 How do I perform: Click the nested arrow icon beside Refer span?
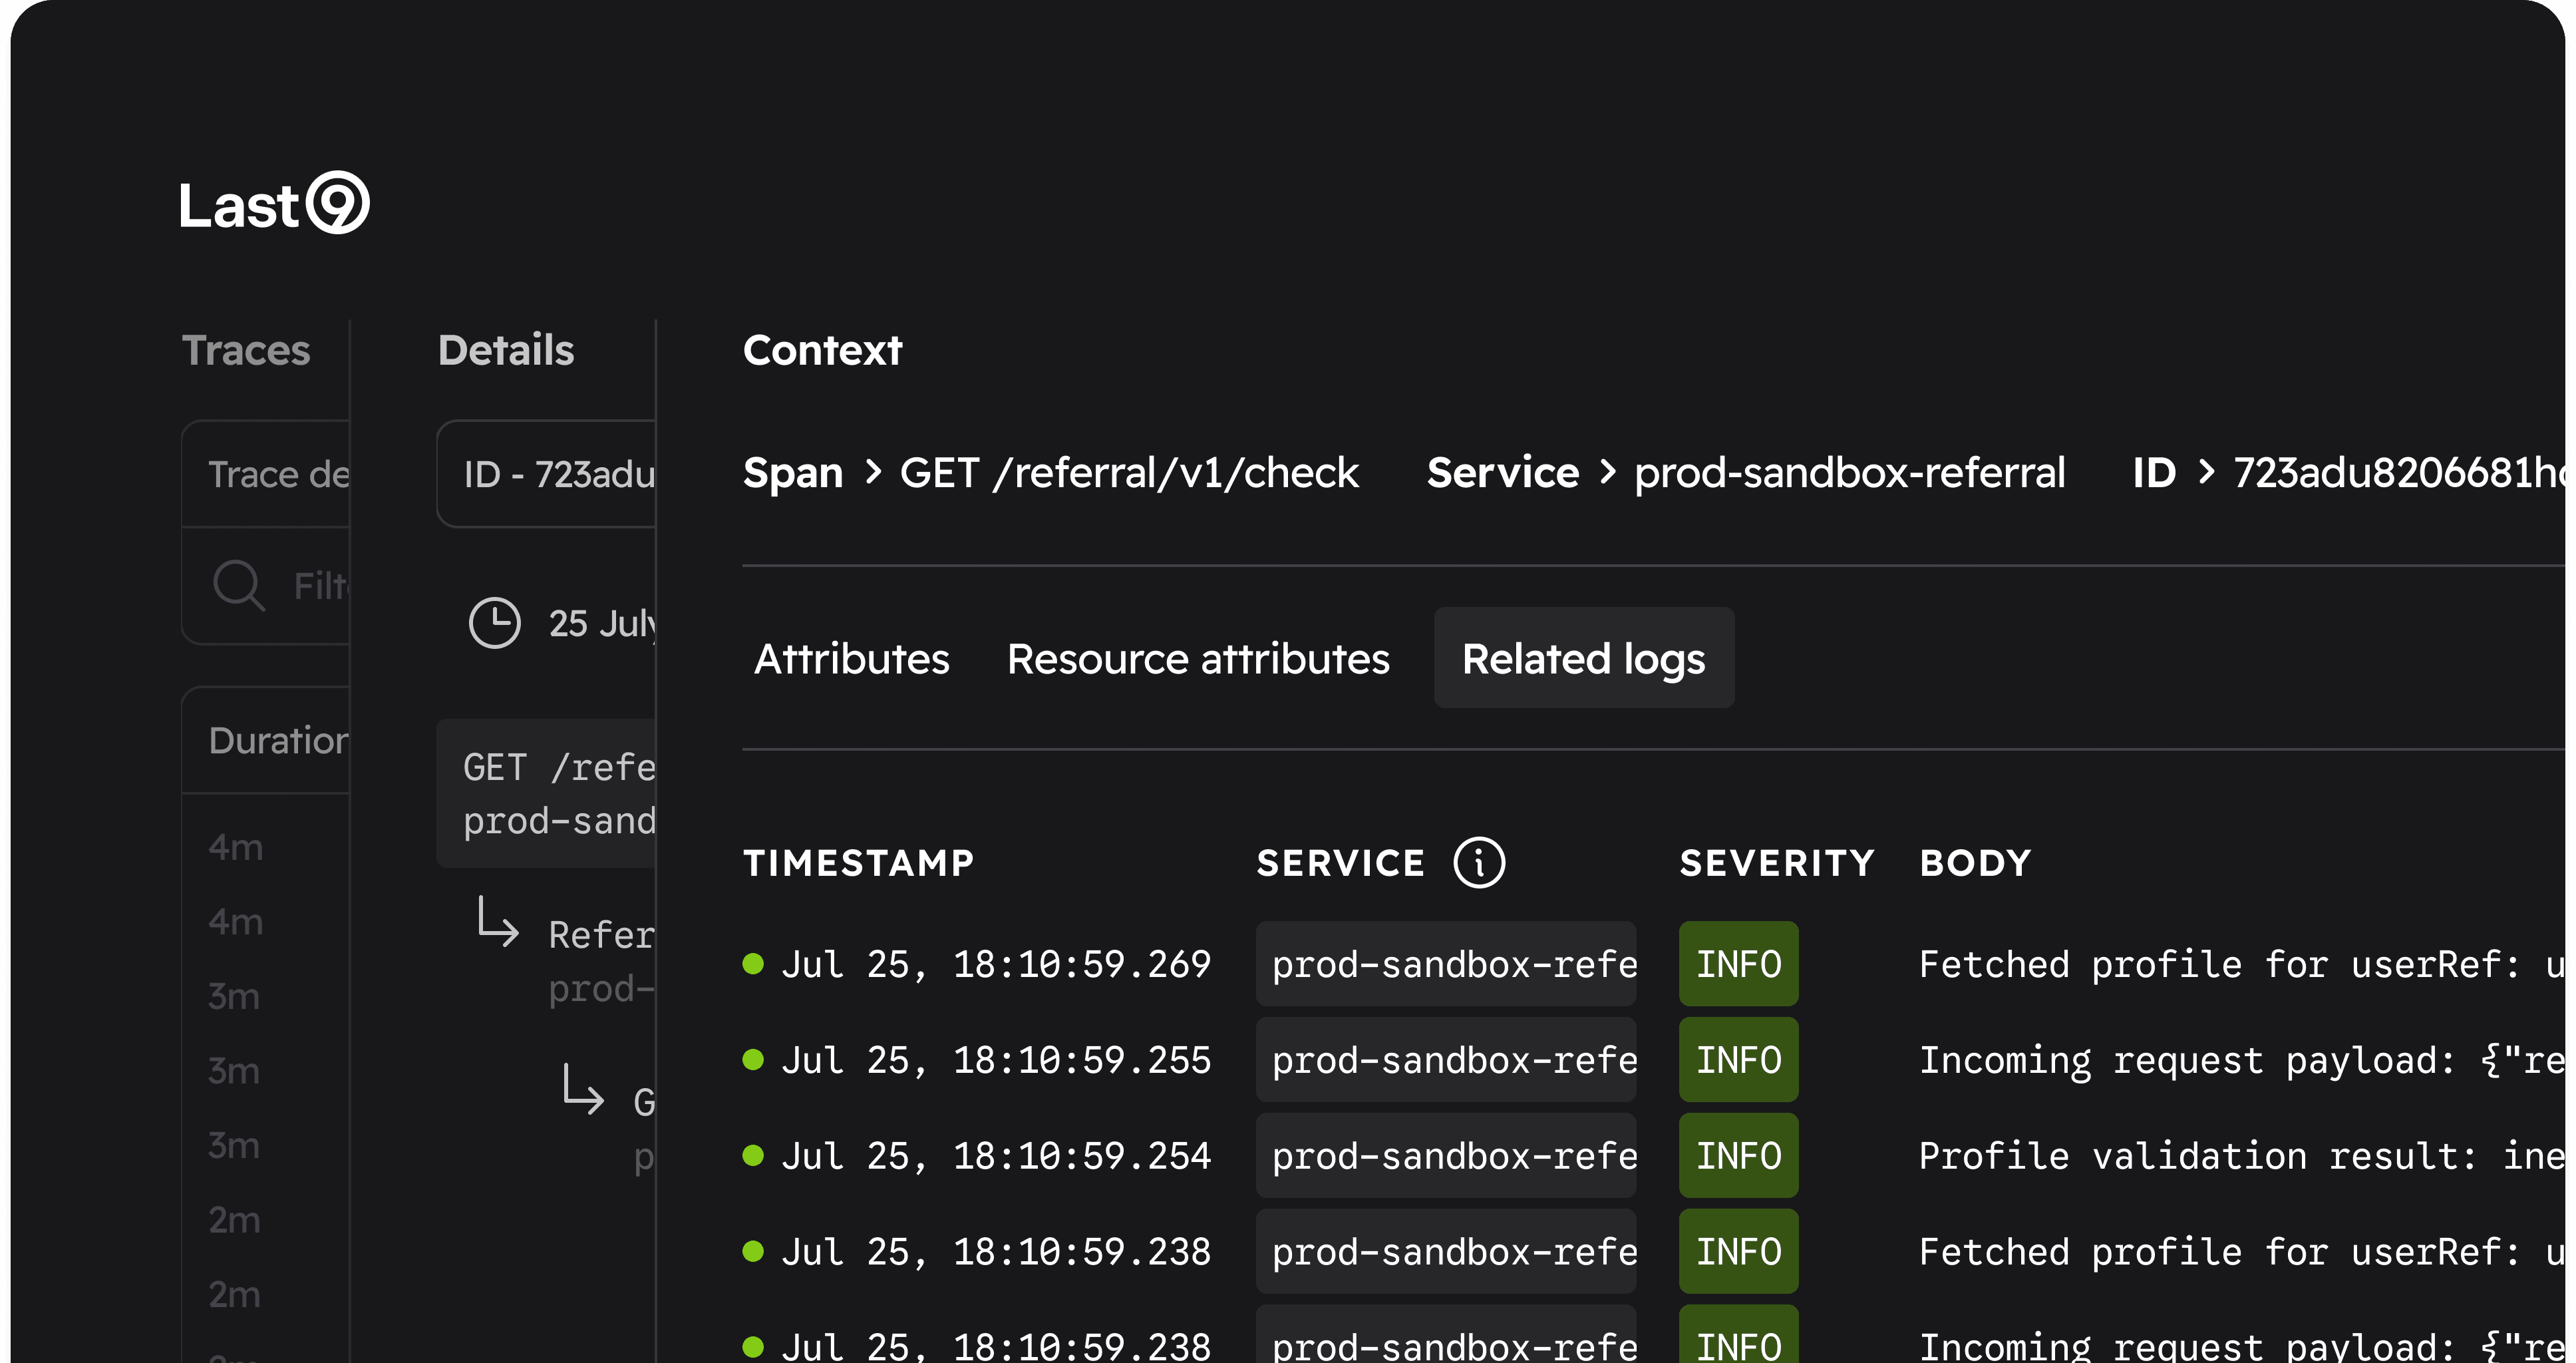(x=498, y=922)
